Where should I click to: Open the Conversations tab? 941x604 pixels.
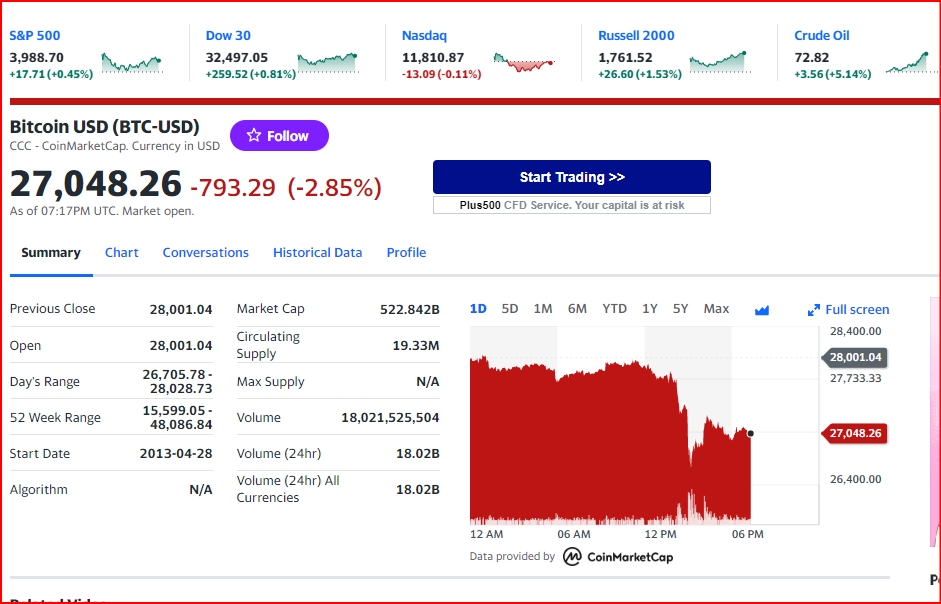(x=205, y=253)
